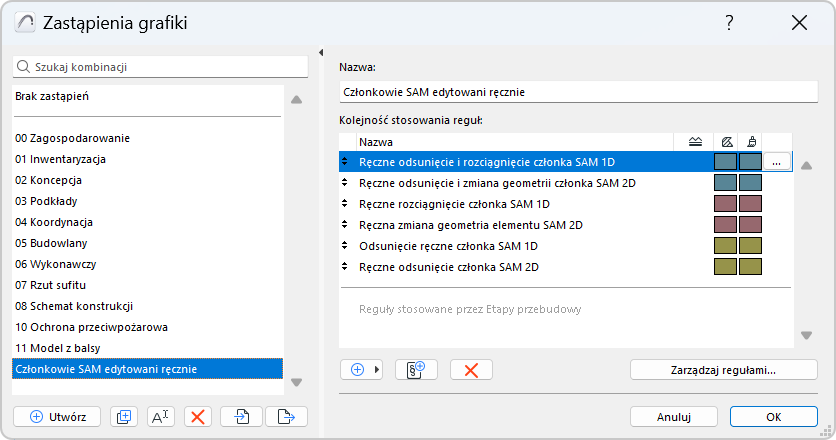The image size is (836, 440).
Task: Delete the selected combination with red X
Action: click(198, 416)
